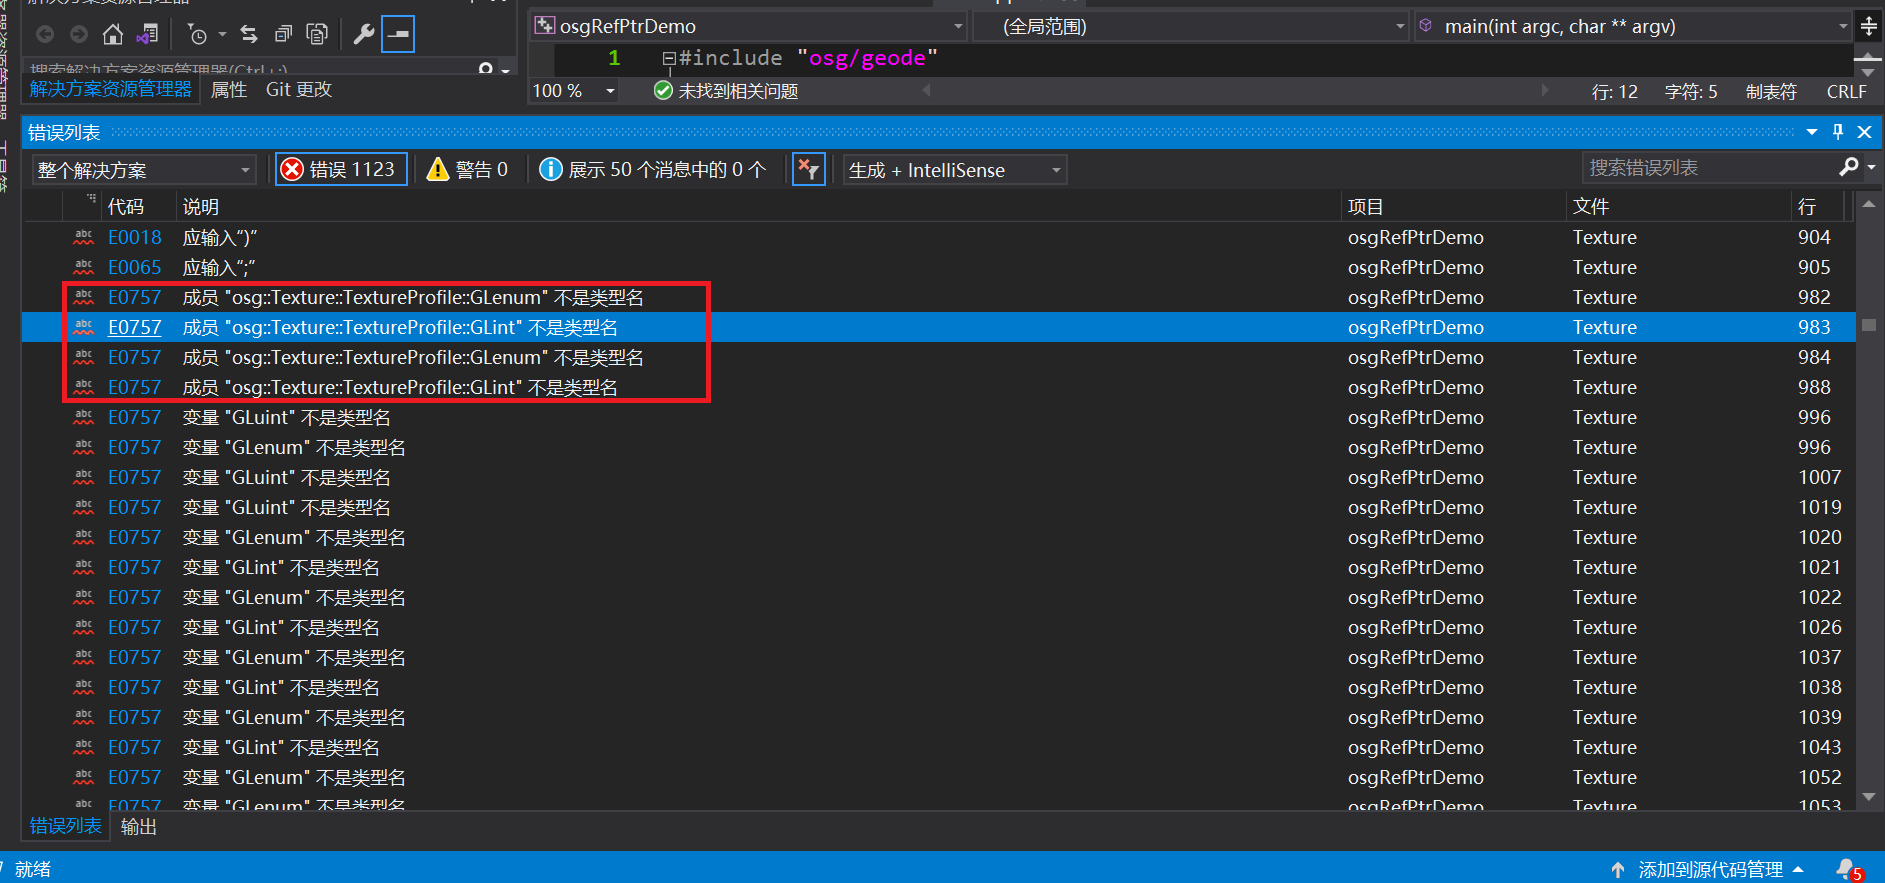1885x883 pixels.
Task: Open the notifications bell in status bar
Action: 1849,869
